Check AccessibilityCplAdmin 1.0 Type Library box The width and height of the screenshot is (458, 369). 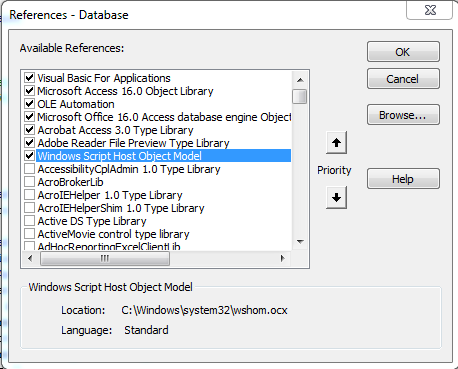[x=29, y=169]
